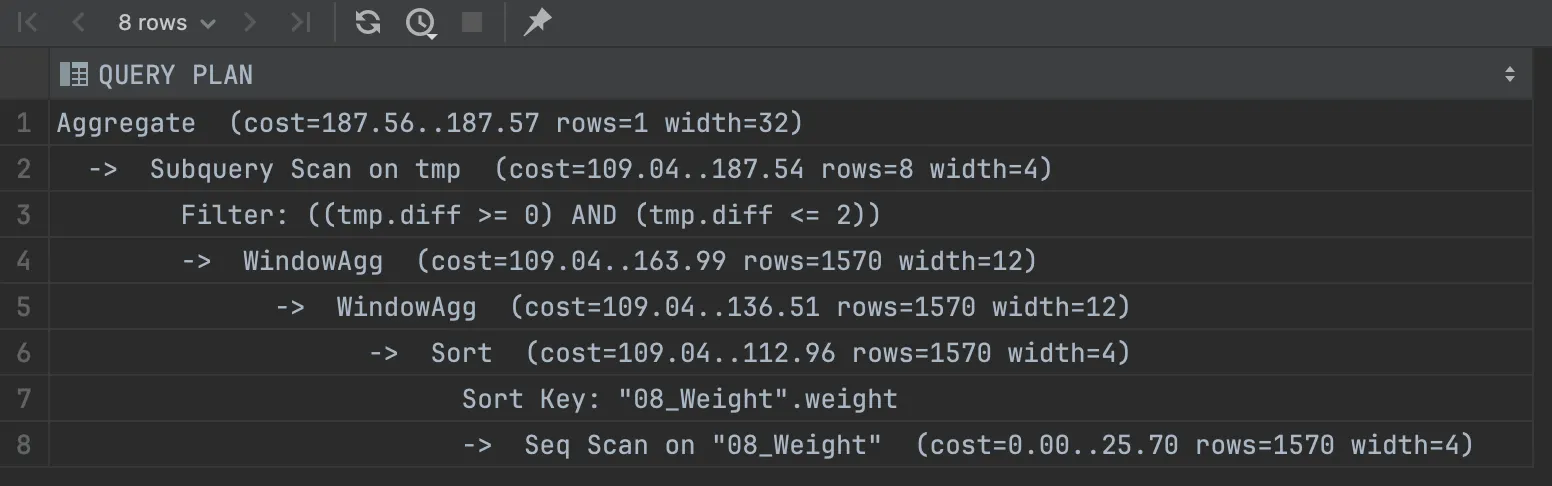This screenshot has width=1552, height=486.
Task: Go to first page arrow icon
Action: click(x=29, y=22)
